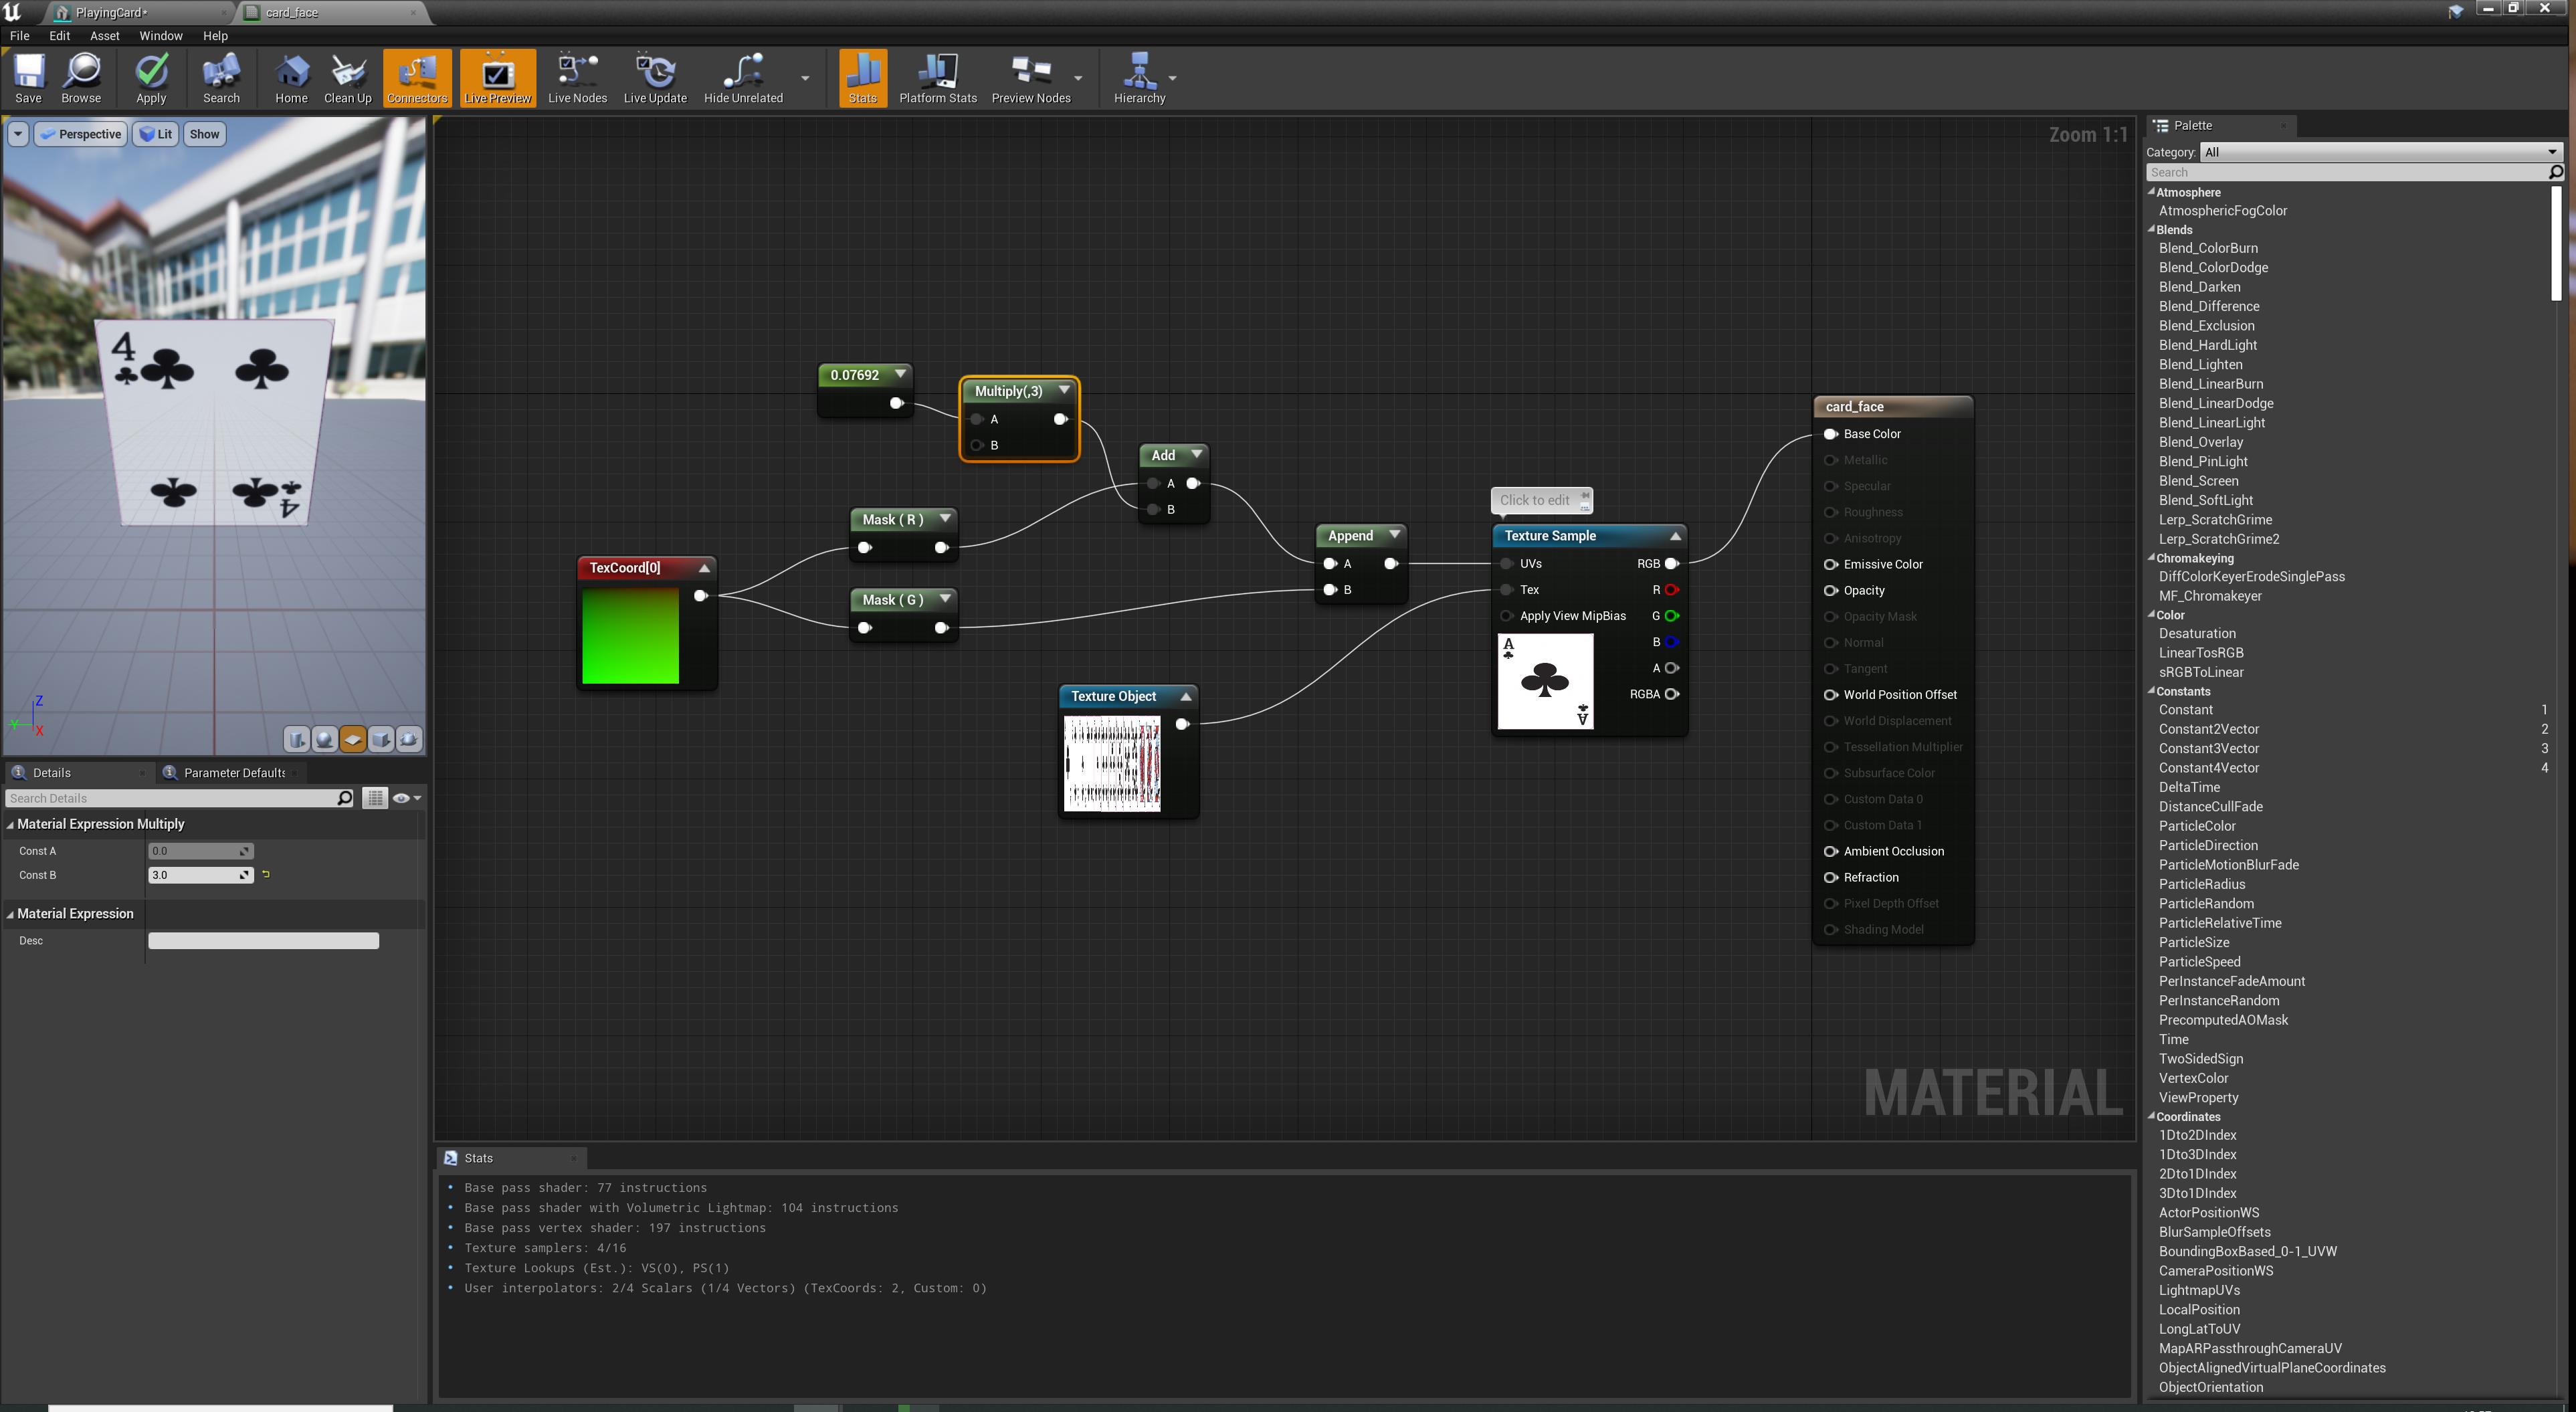Click the Home toolbar icon
The width and height of the screenshot is (2576, 1412).
click(x=291, y=77)
